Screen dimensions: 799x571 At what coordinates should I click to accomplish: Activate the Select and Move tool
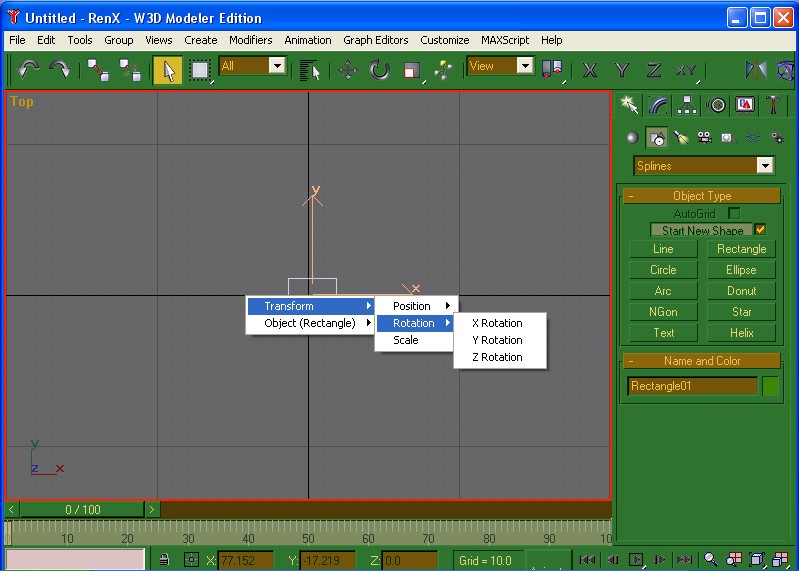click(x=348, y=69)
